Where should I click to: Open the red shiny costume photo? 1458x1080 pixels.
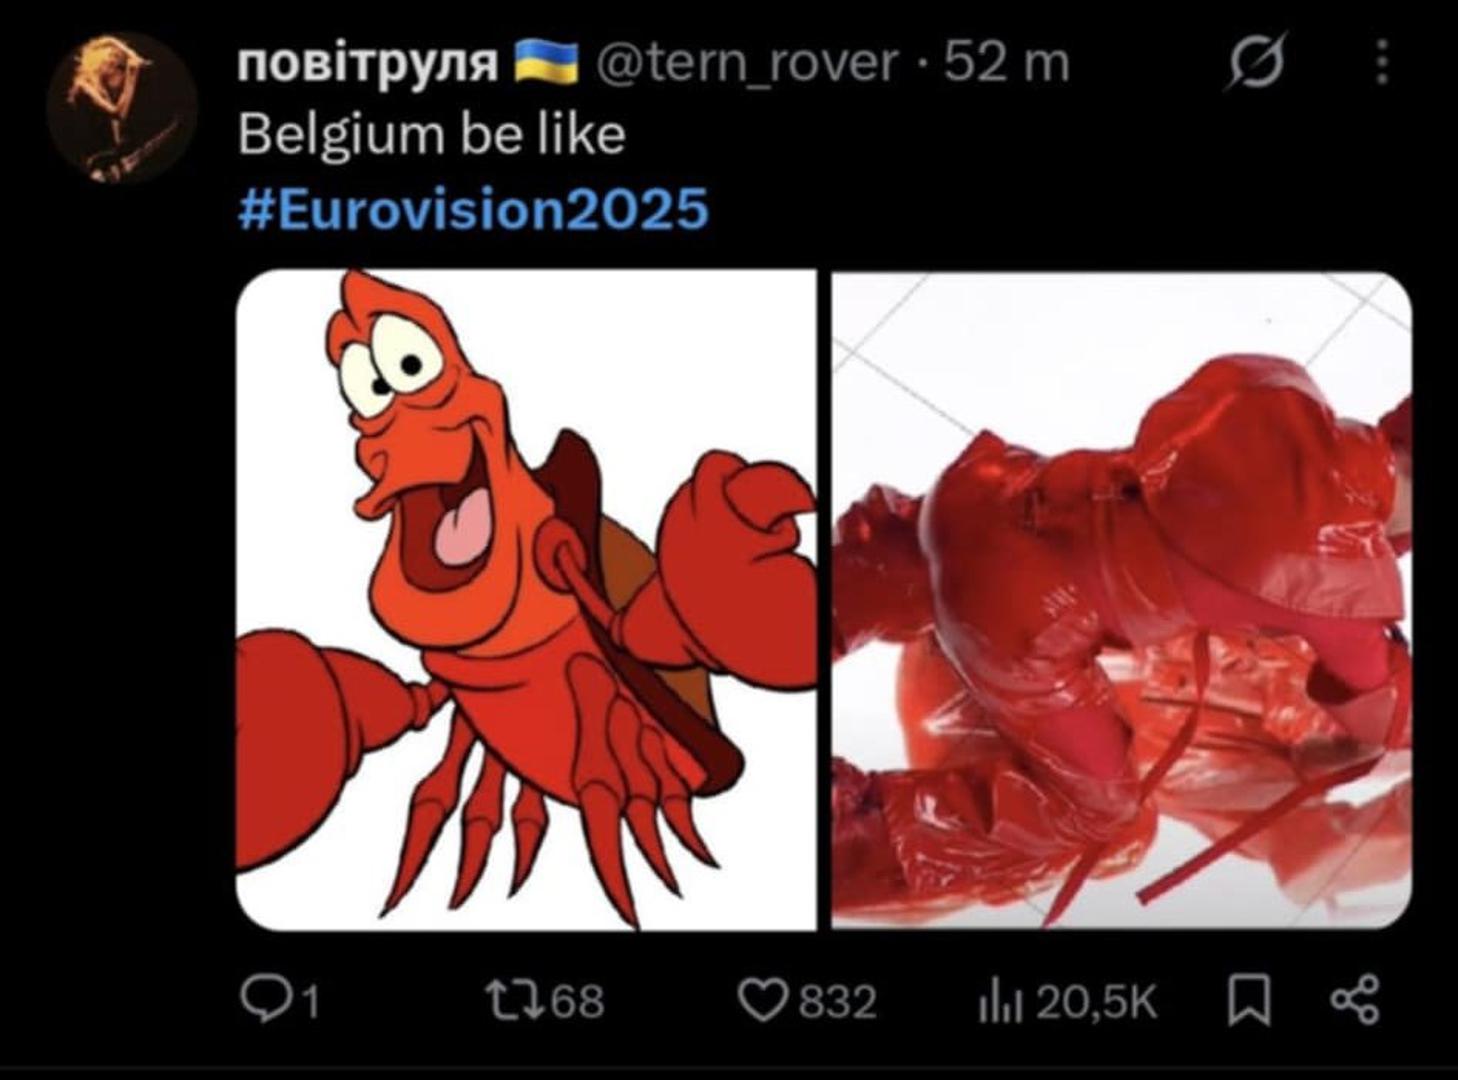tap(1121, 600)
